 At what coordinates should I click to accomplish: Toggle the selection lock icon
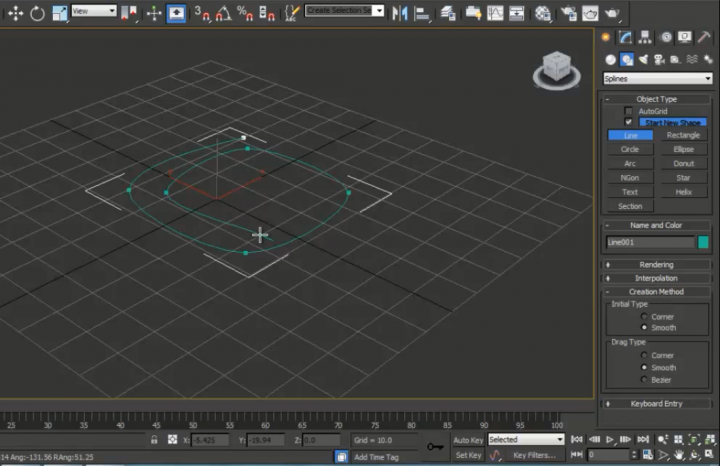click(x=153, y=439)
